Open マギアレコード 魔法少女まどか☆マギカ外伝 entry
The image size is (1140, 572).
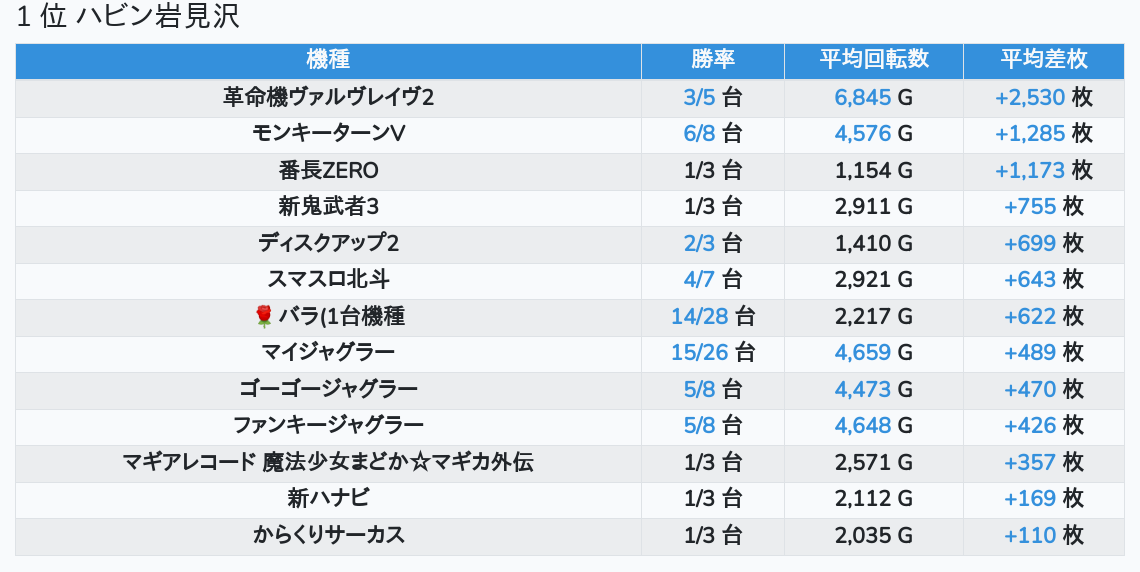pyautogui.click(x=328, y=462)
